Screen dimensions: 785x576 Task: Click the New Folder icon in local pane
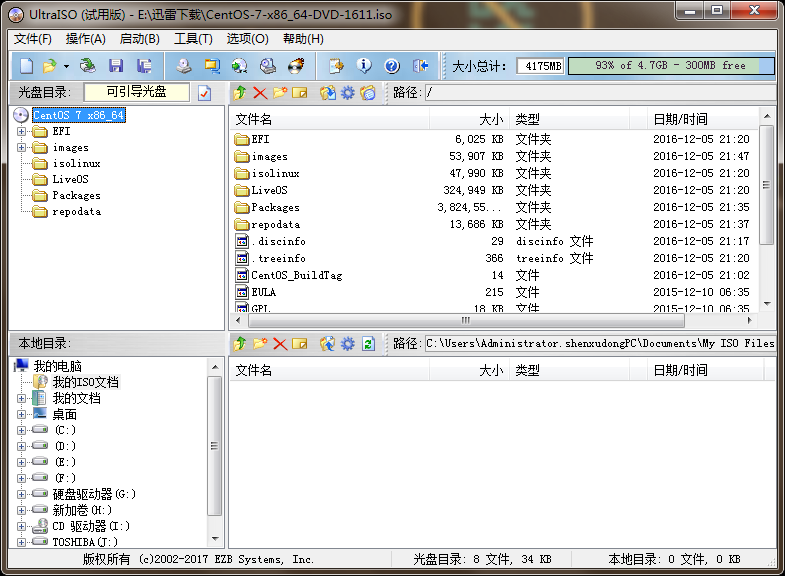[x=260, y=344]
